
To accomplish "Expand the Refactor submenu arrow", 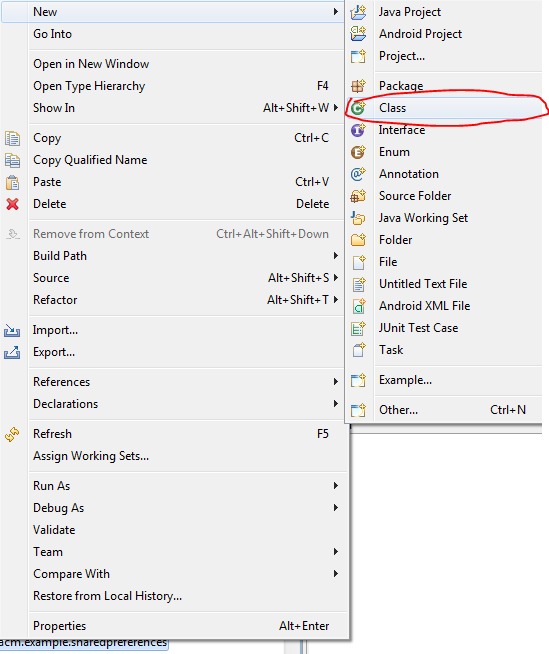I will (x=335, y=299).
